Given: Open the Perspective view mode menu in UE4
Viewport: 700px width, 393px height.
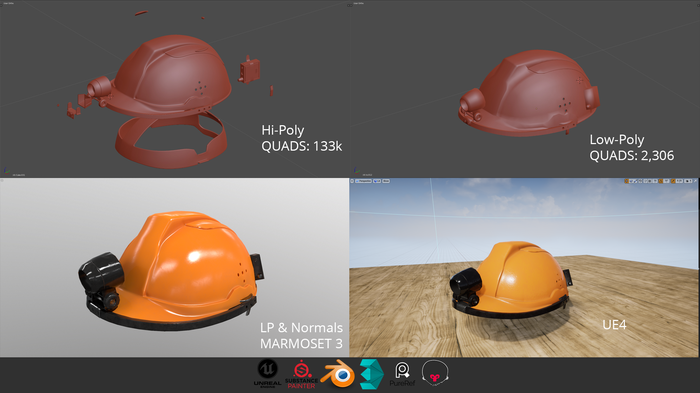Looking at the screenshot, I should click(x=363, y=181).
